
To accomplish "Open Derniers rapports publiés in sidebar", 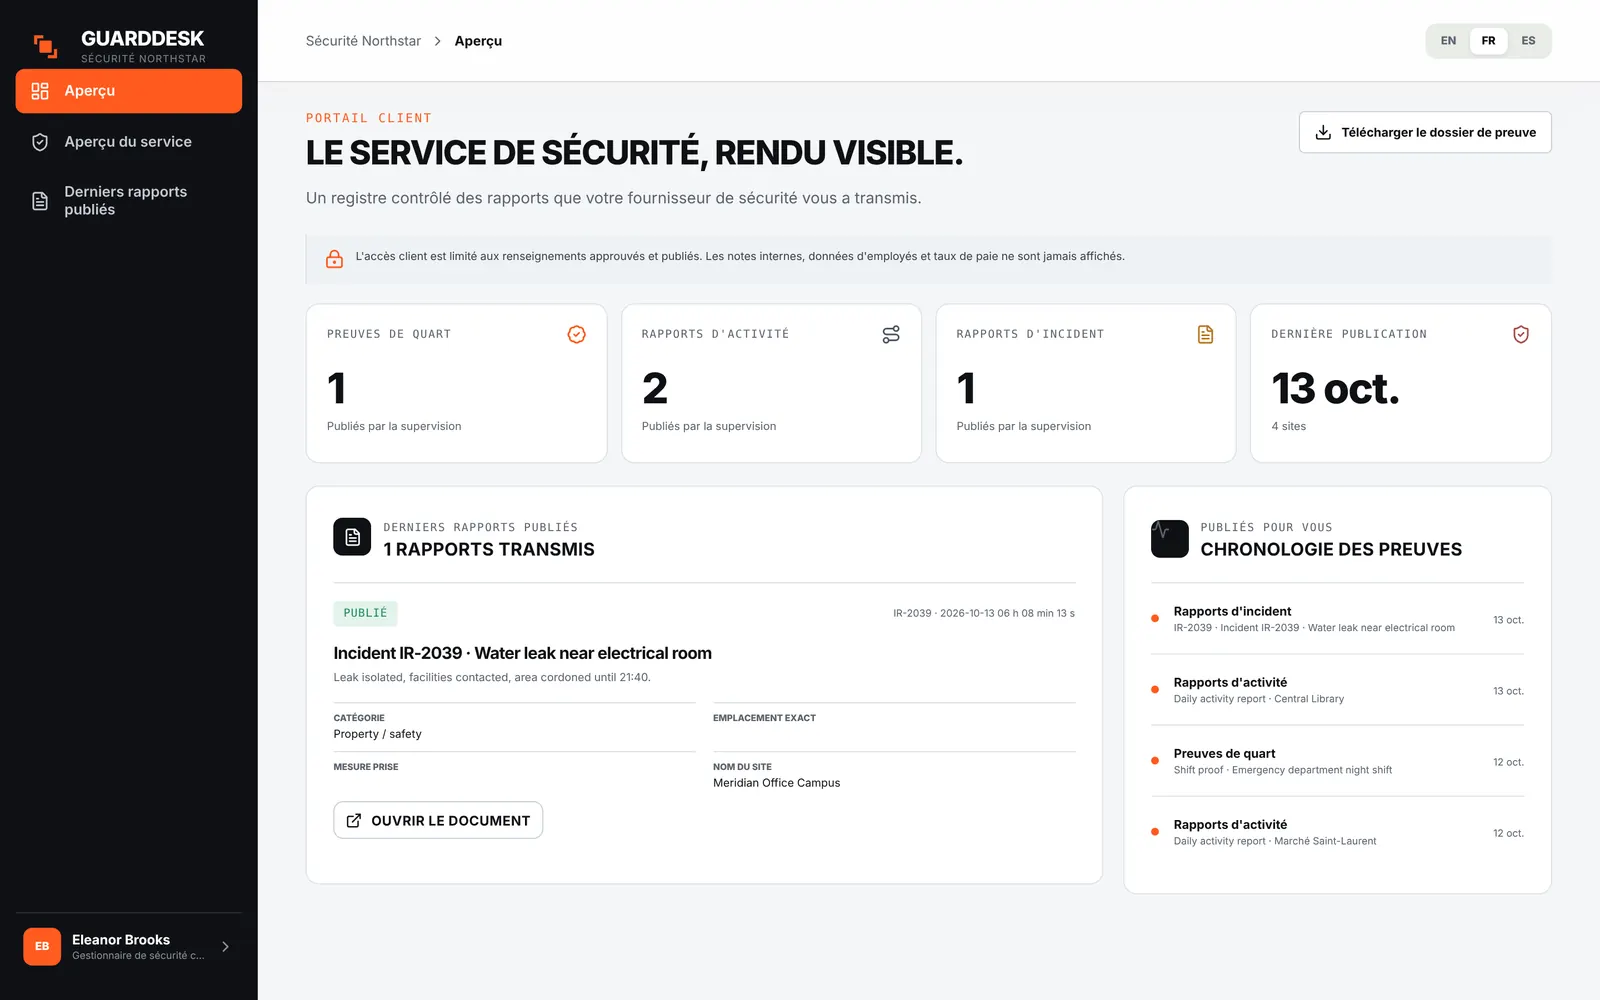I will click(x=129, y=201).
